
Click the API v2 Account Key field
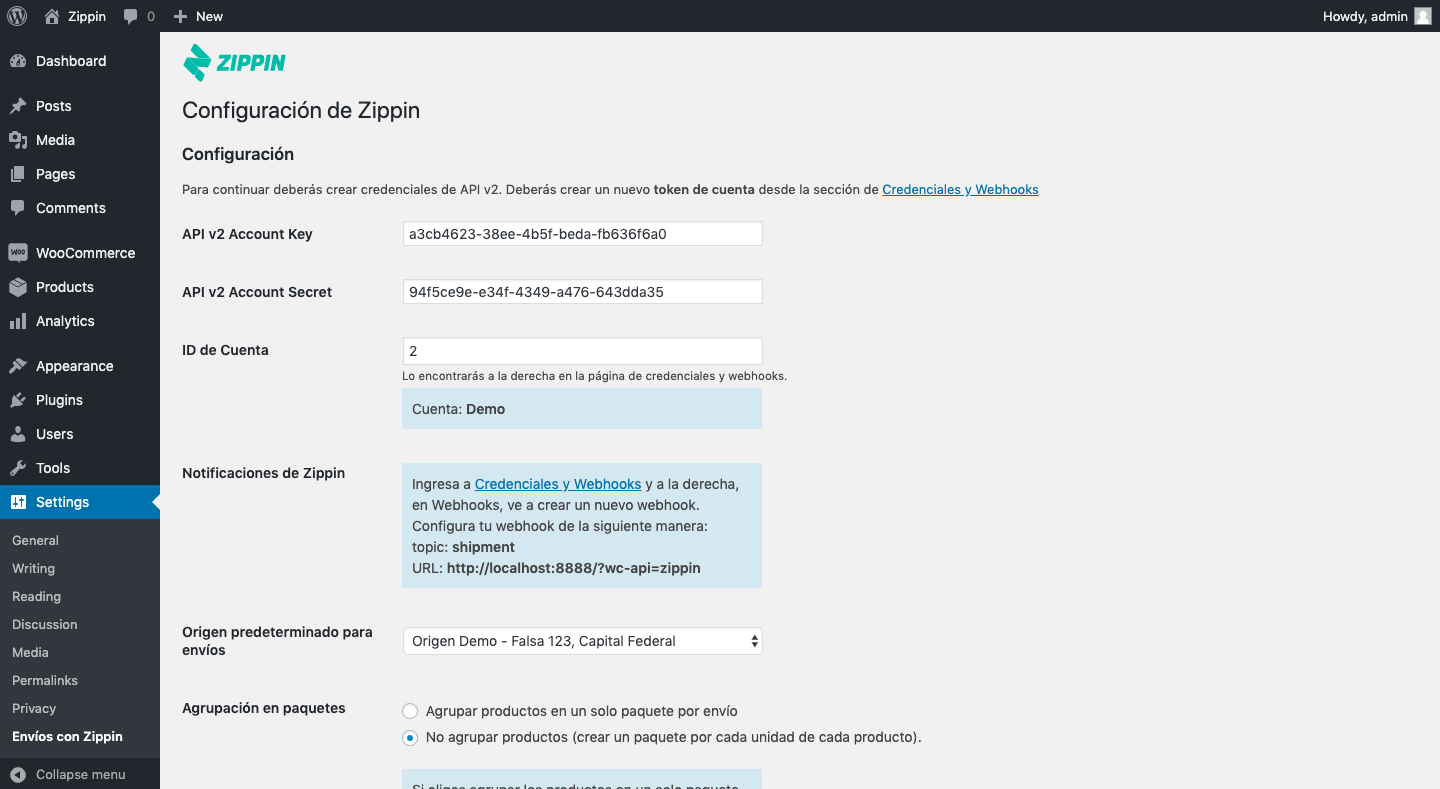(x=582, y=234)
